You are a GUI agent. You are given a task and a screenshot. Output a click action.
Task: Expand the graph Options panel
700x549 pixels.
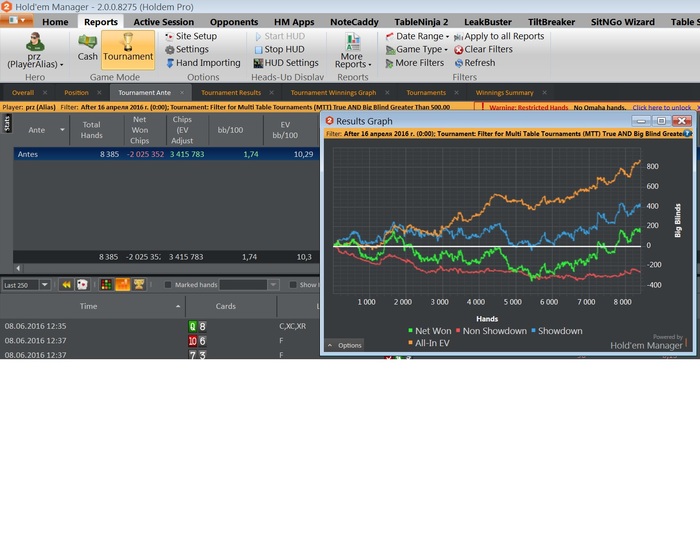pos(344,345)
